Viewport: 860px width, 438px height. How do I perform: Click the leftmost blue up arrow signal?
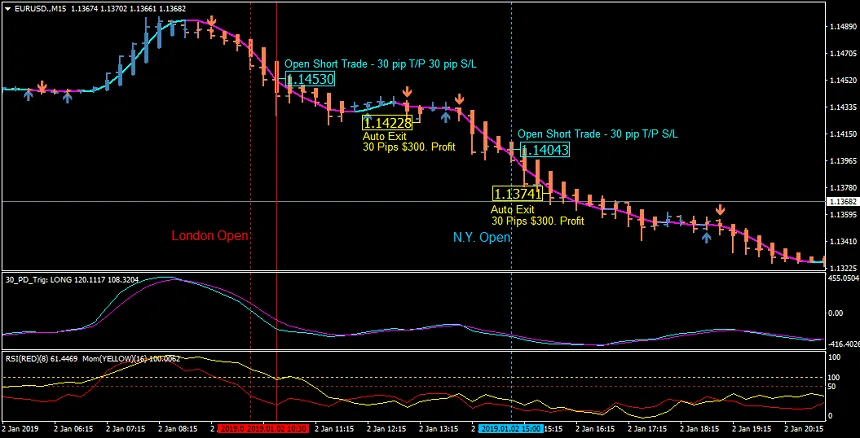click(x=29, y=96)
